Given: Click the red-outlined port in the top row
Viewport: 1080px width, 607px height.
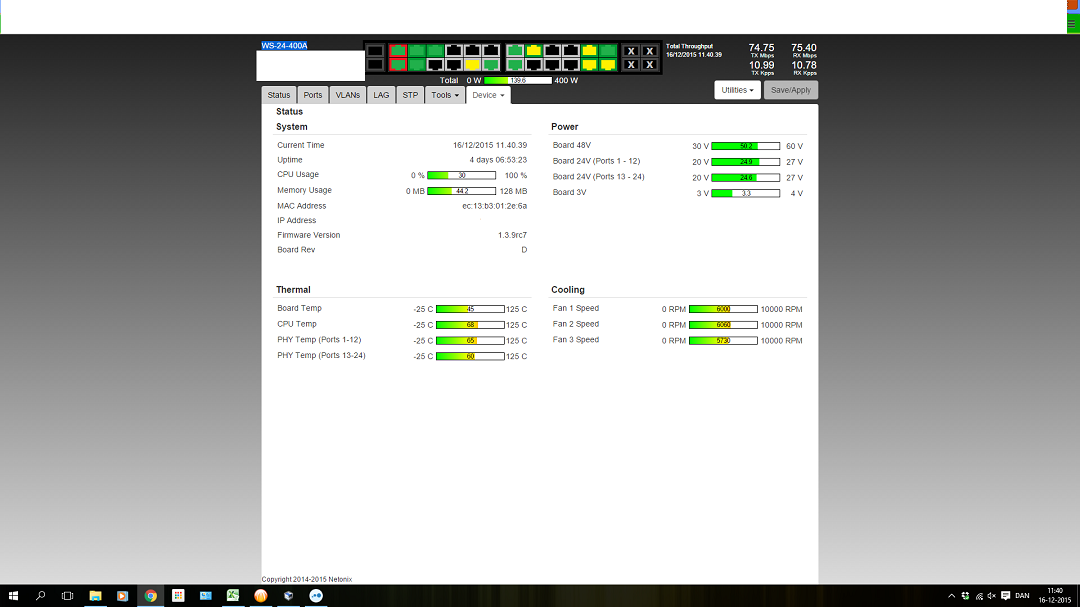Looking at the screenshot, I should click(x=397, y=50).
